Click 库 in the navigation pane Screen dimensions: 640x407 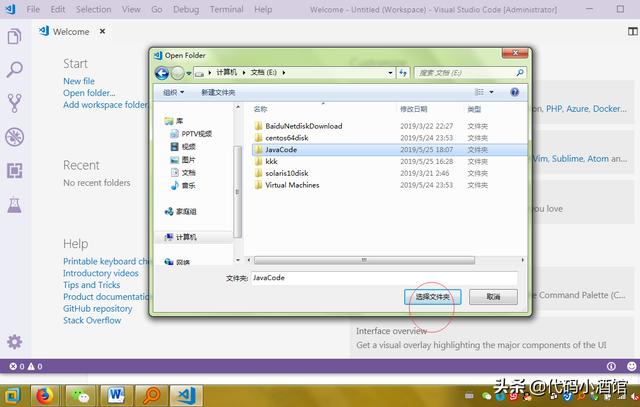point(174,121)
